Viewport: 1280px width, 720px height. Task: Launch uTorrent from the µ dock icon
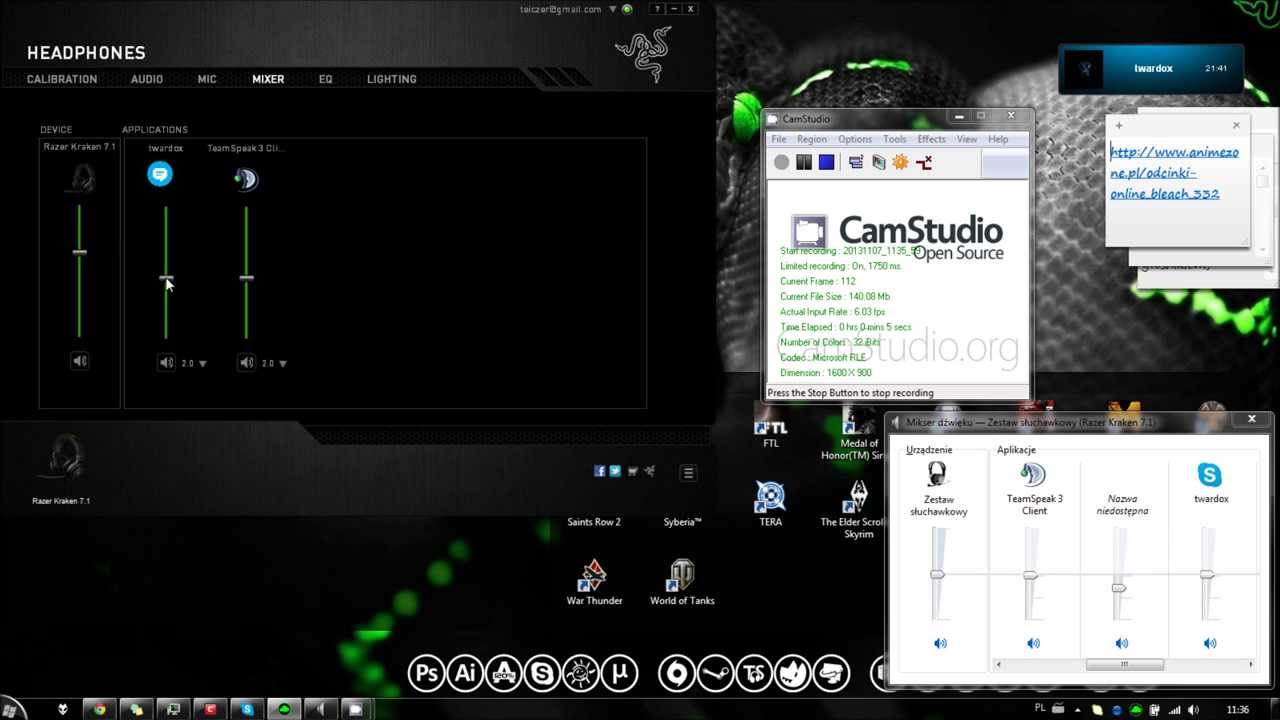pos(620,673)
